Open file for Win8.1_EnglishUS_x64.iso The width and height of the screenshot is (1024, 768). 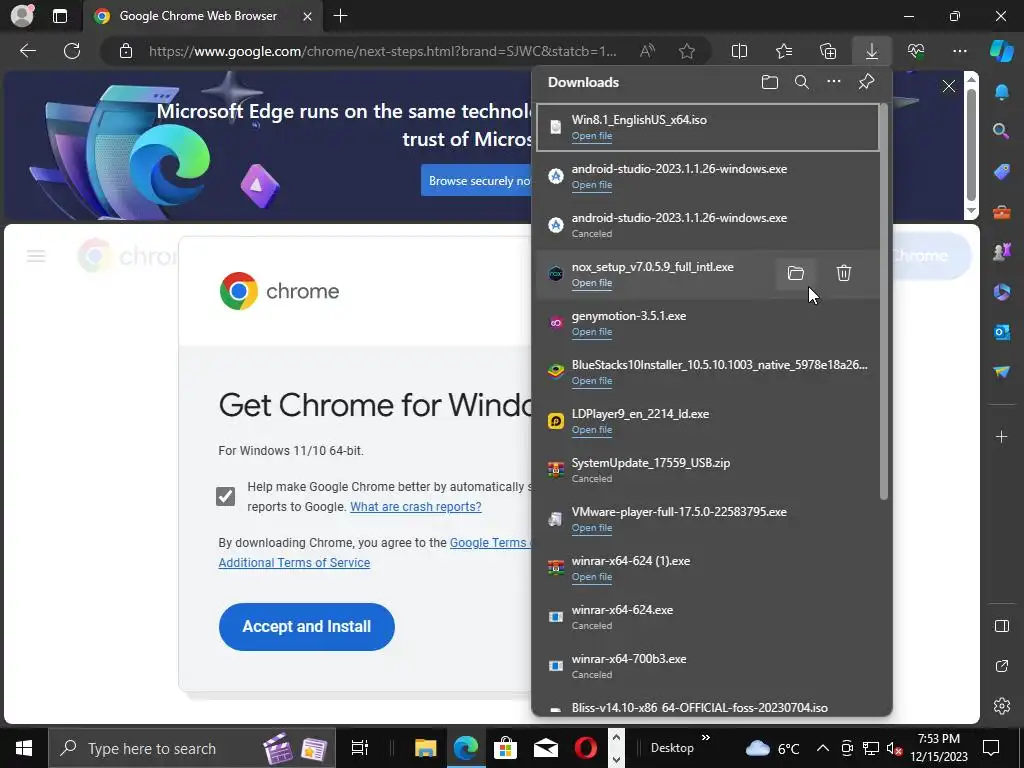click(592, 136)
